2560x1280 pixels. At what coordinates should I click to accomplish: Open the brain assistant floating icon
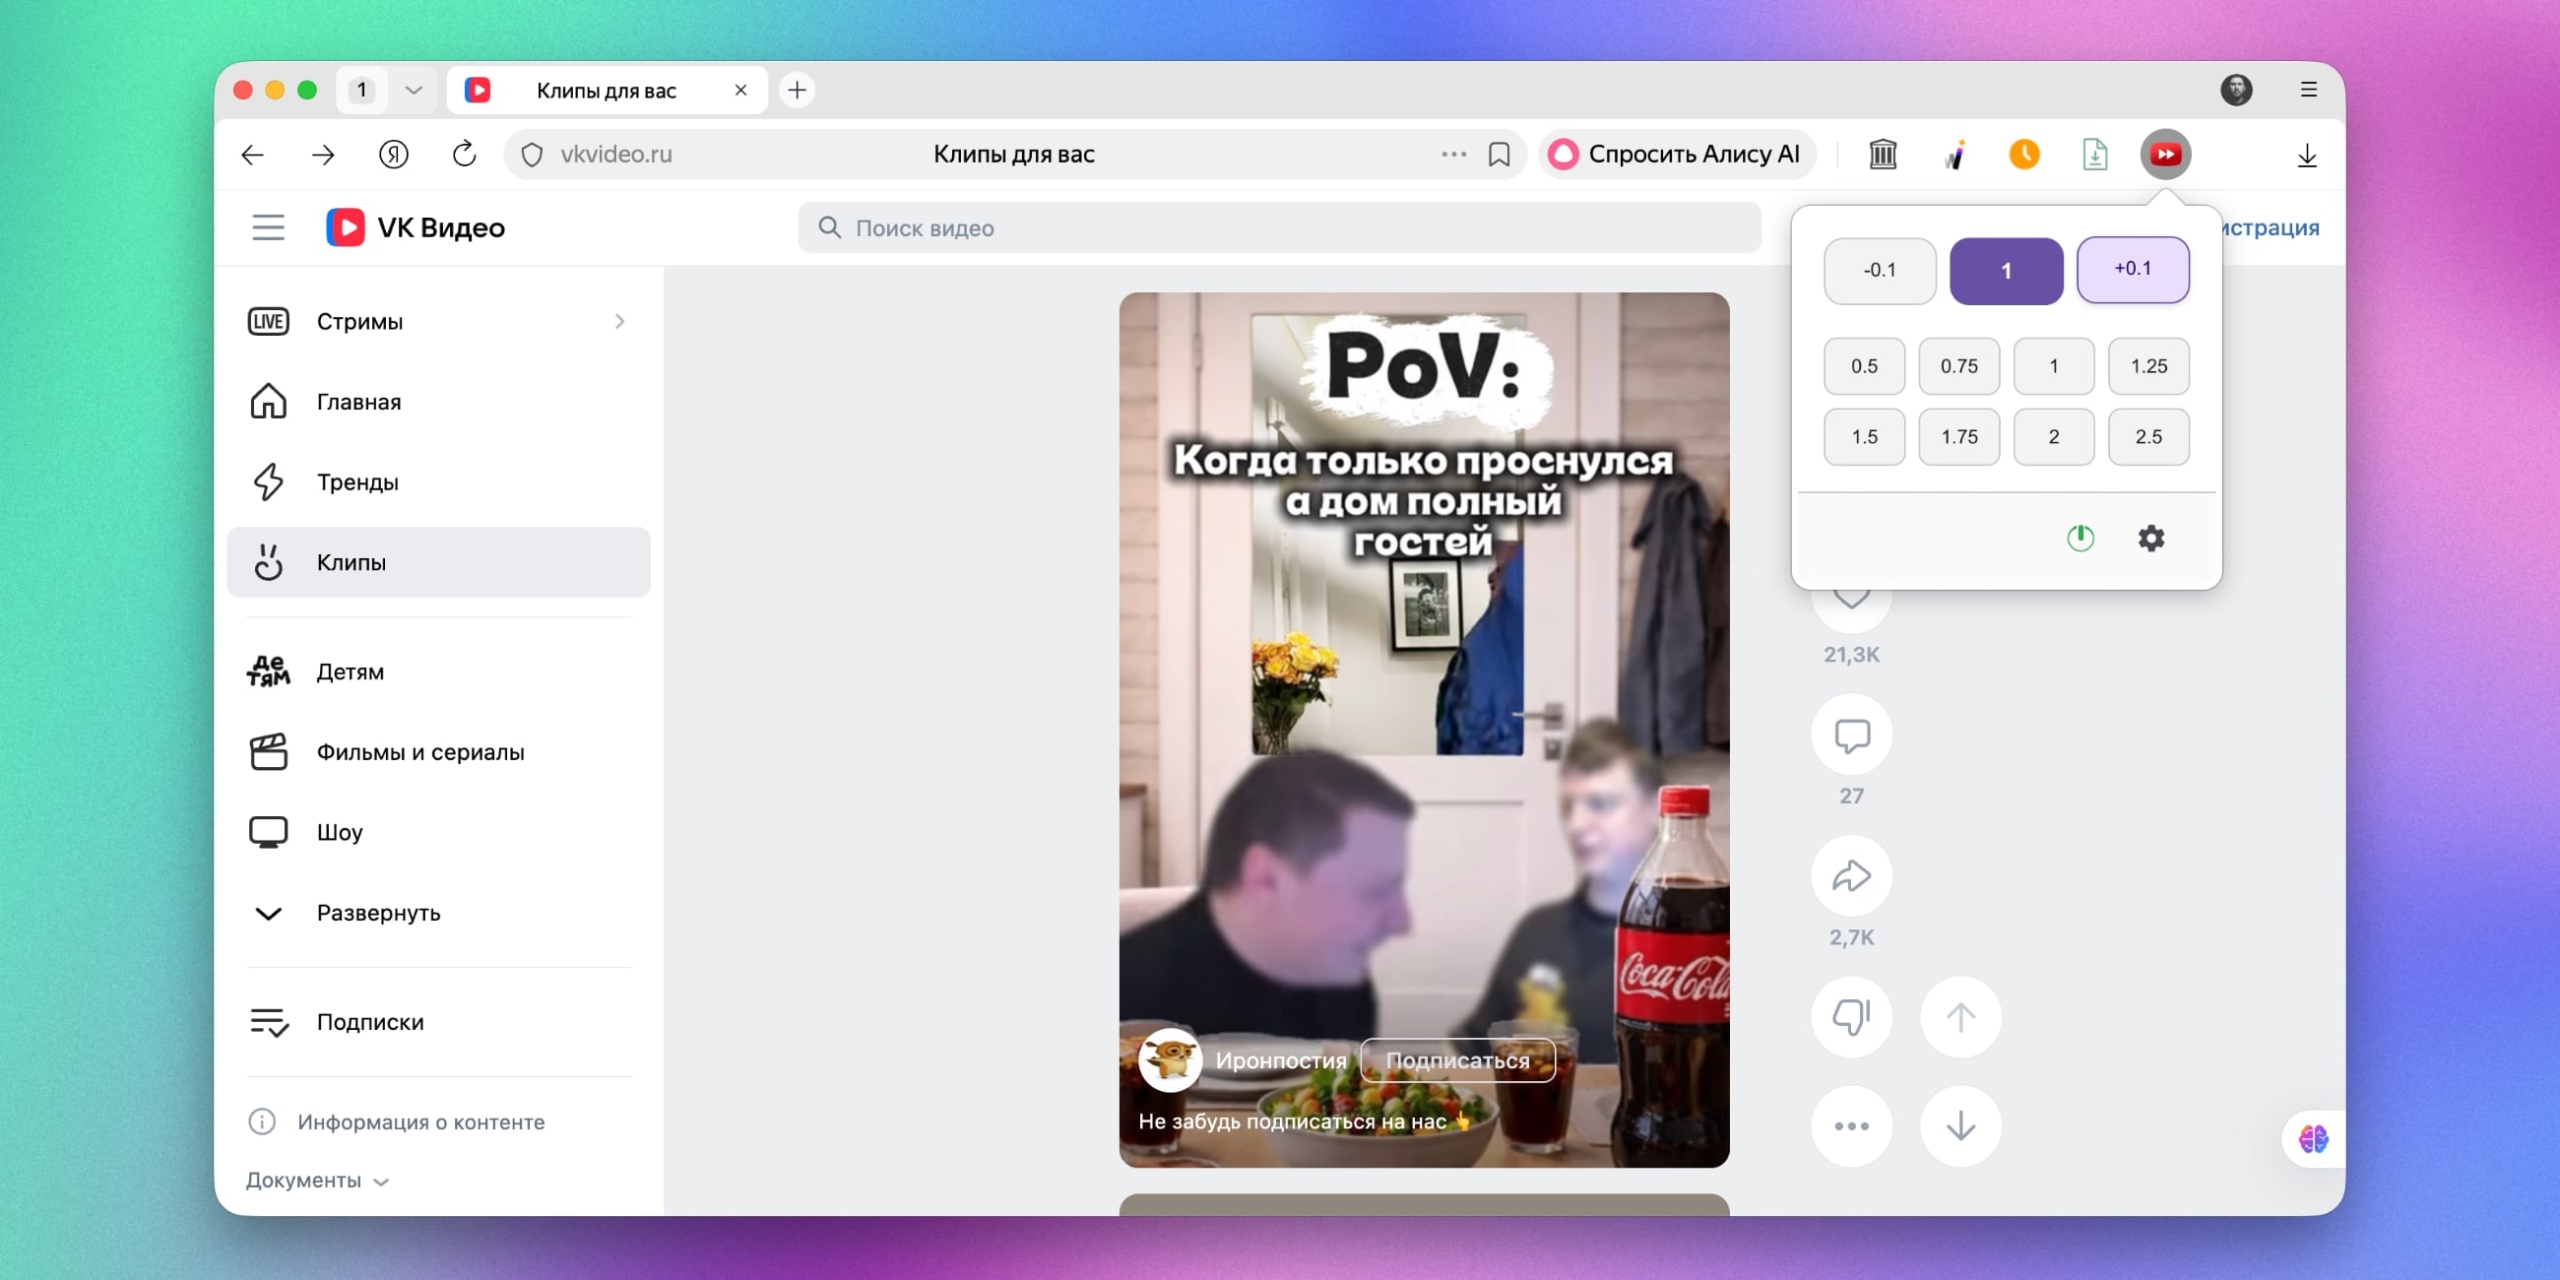pyautogui.click(x=2313, y=1139)
